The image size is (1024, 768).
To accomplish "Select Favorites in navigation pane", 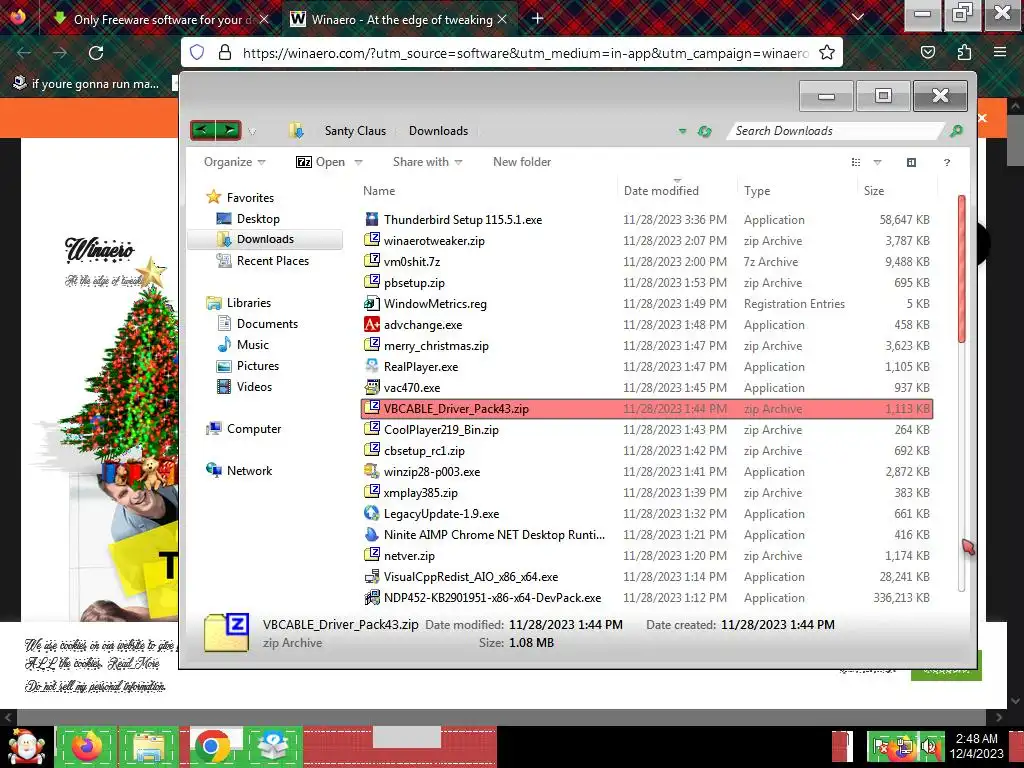I will (x=250, y=197).
